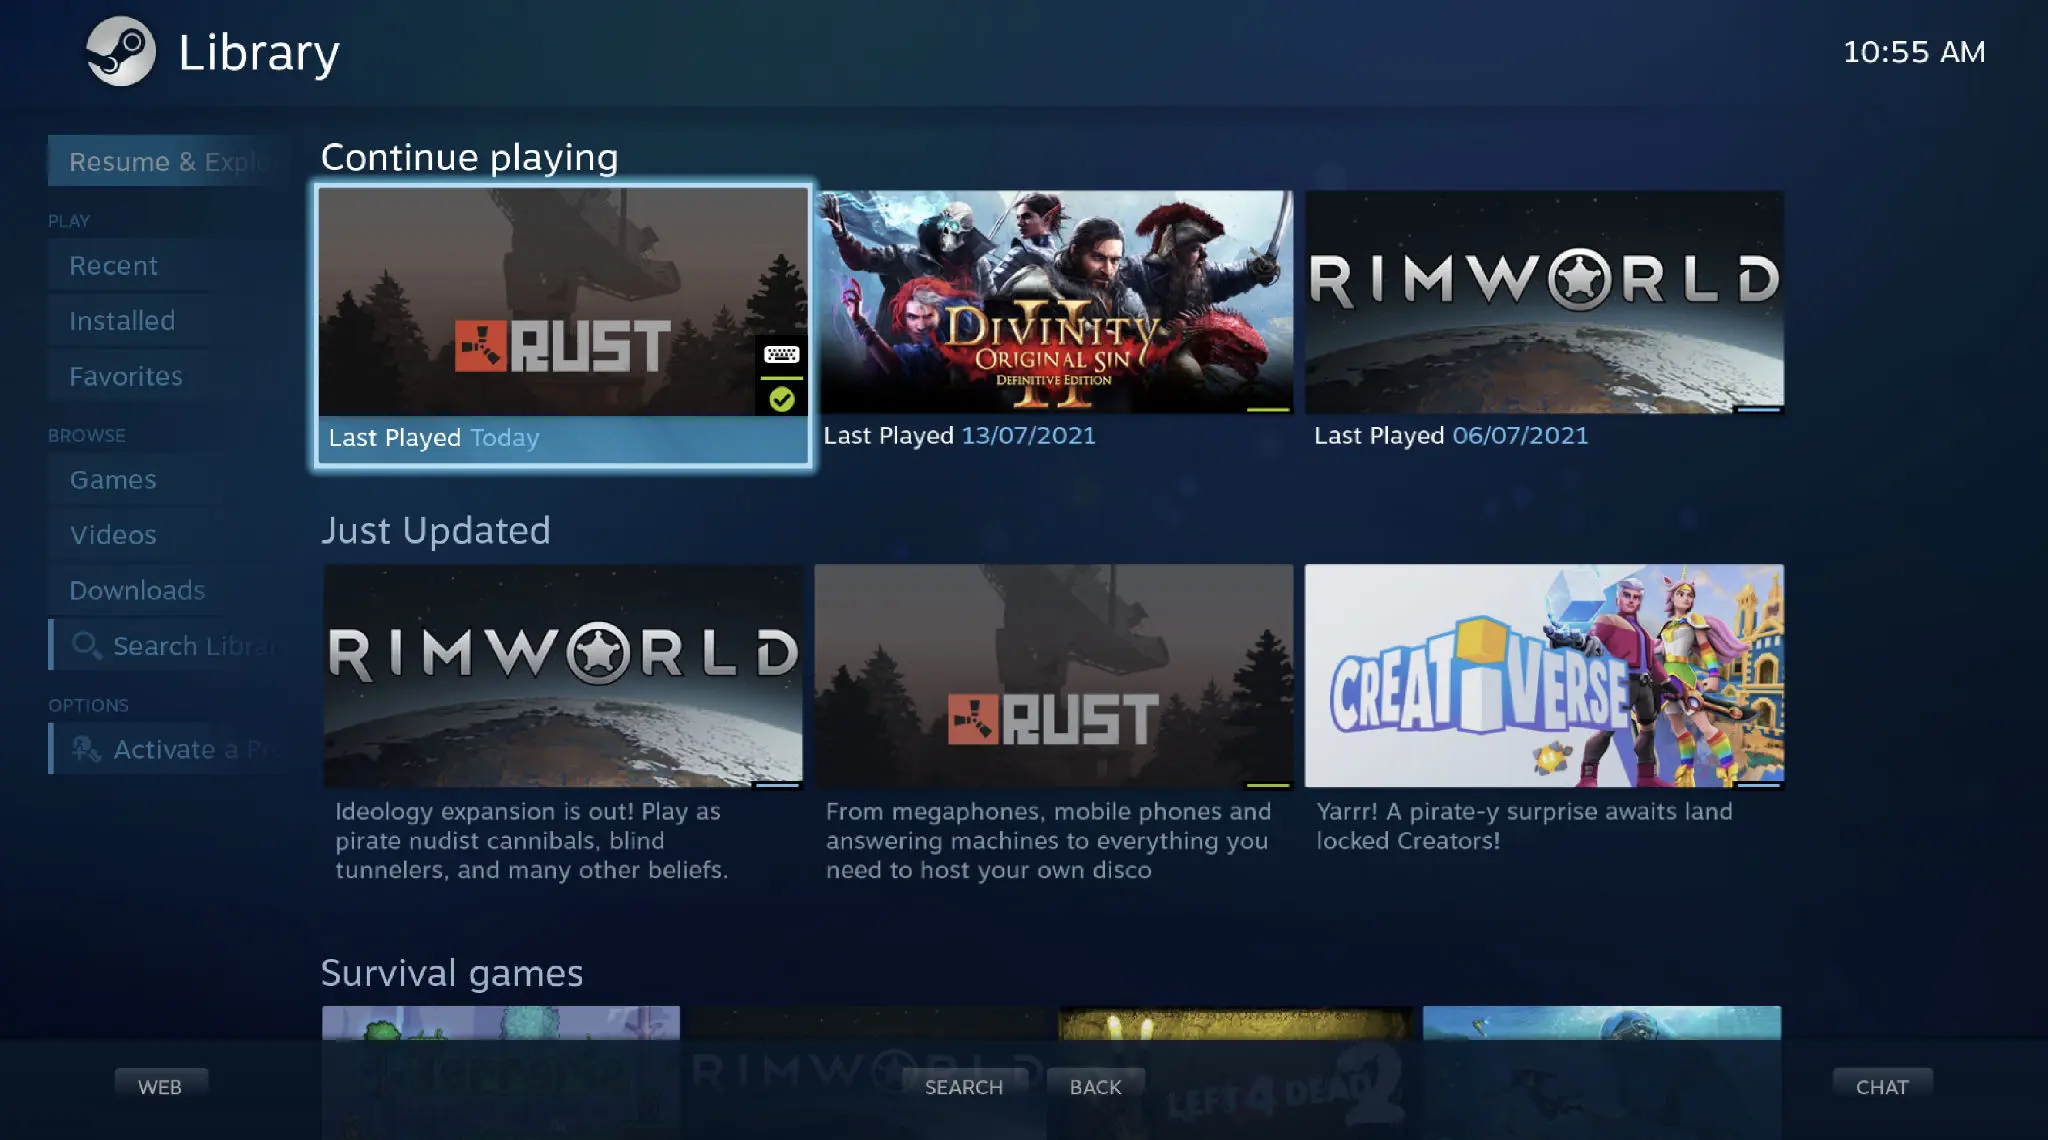Click the Creativerse tile in Just Updated
The image size is (2048, 1140).
click(x=1543, y=677)
